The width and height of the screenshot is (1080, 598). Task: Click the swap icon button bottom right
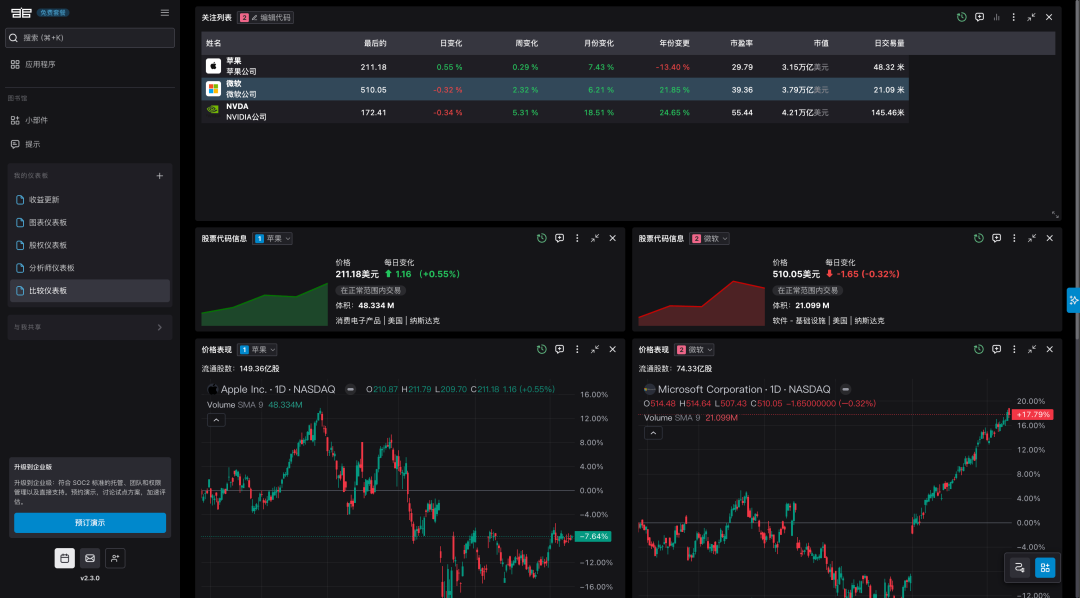[x=1019, y=568]
